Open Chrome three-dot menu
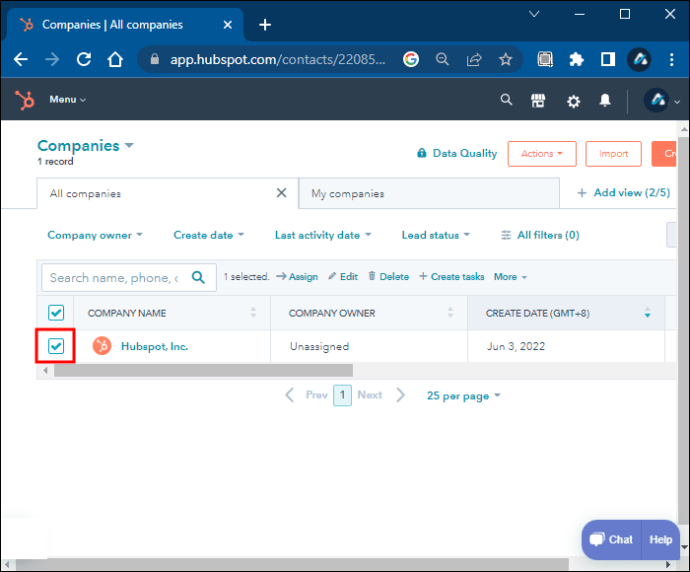The width and height of the screenshot is (690, 572). coord(672,59)
